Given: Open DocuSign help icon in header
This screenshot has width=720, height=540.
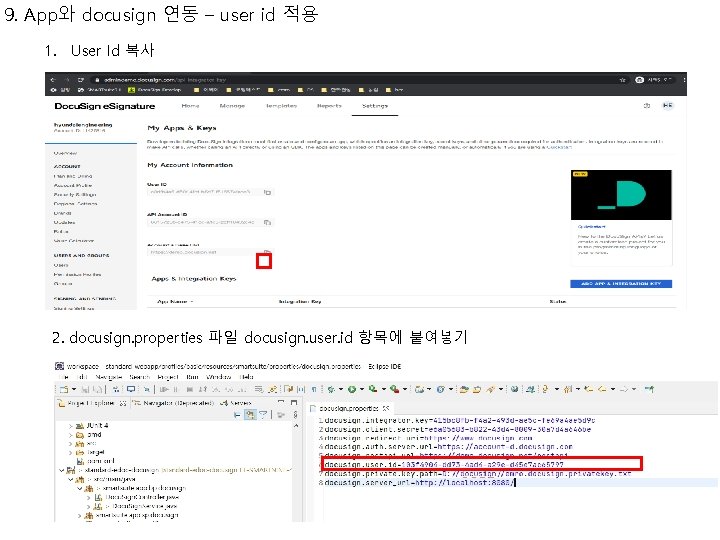Looking at the screenshot, I should (647, 106).
